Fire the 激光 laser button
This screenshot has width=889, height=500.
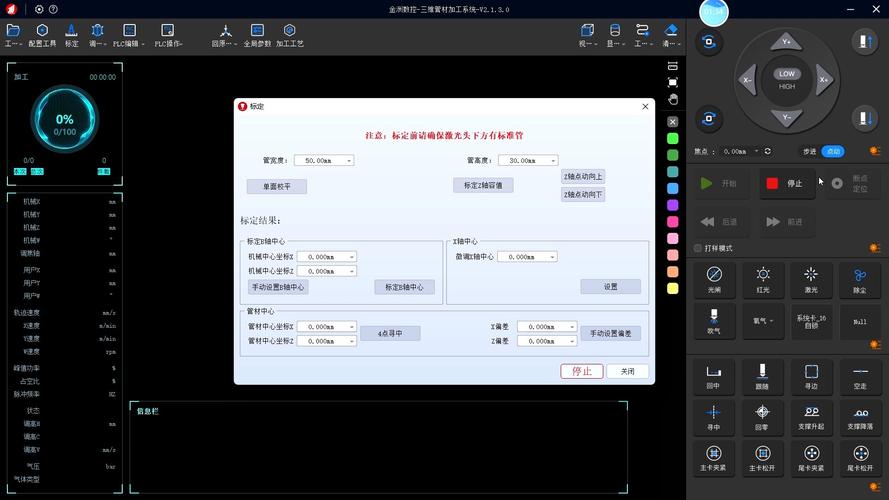tap(811, 280)
